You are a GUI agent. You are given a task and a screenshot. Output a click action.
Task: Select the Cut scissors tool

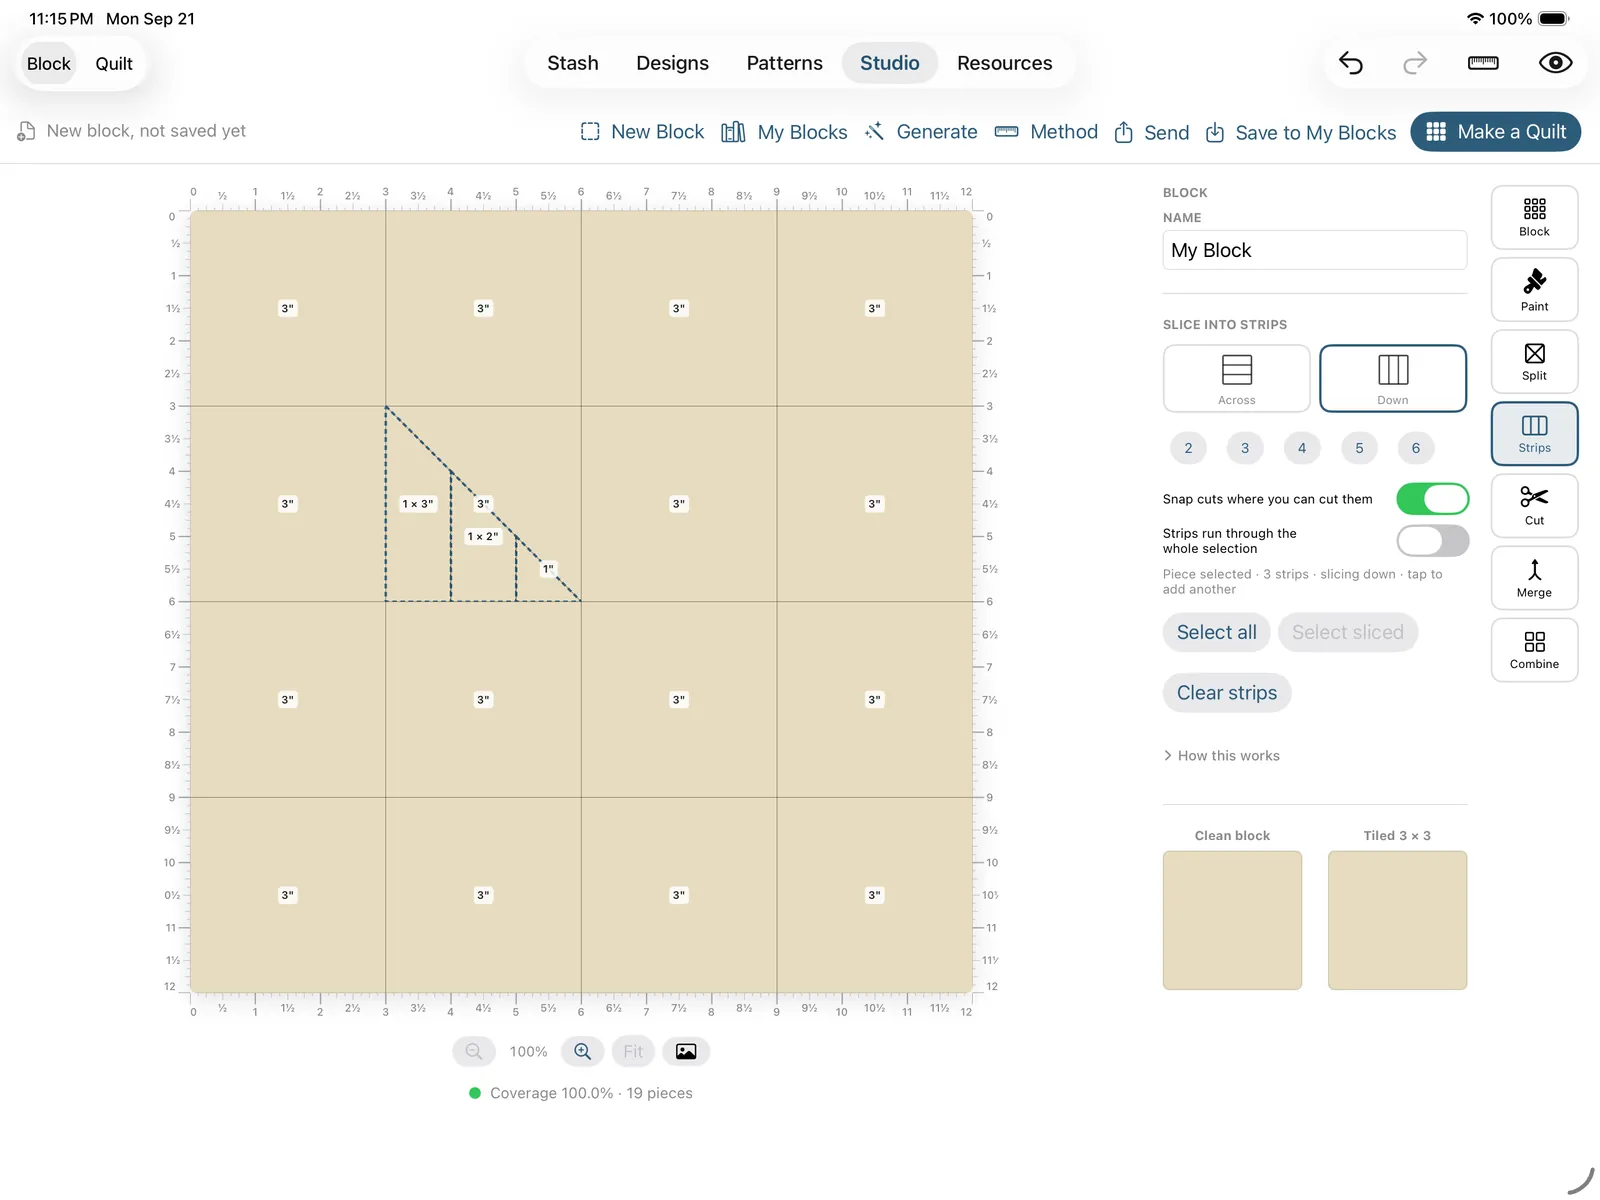click(x=1534, y=506)
